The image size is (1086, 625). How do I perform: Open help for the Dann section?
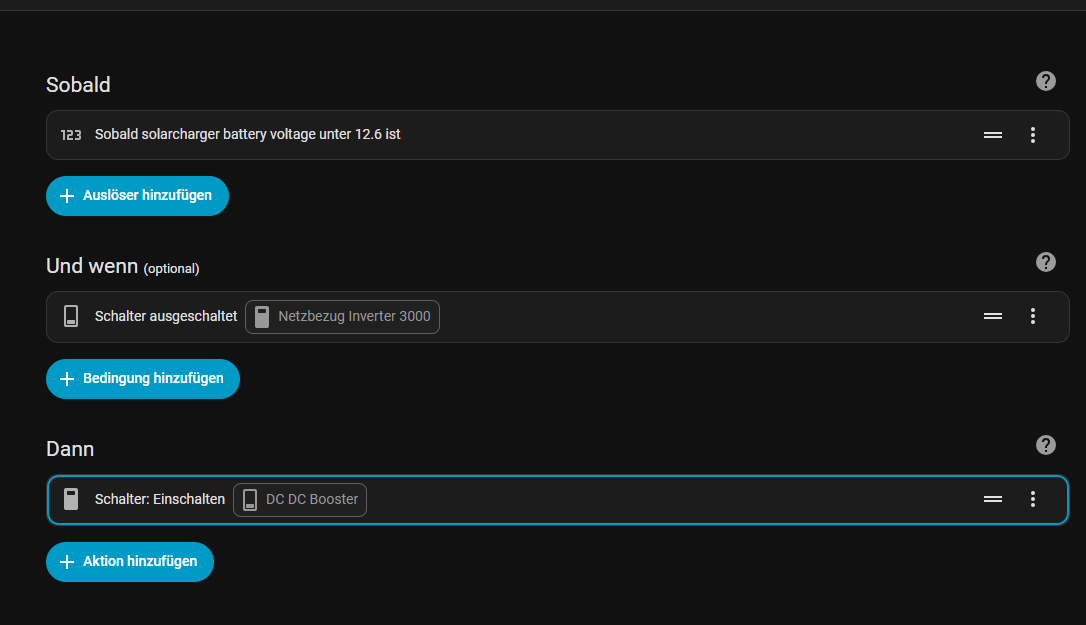pos(1046,445)
